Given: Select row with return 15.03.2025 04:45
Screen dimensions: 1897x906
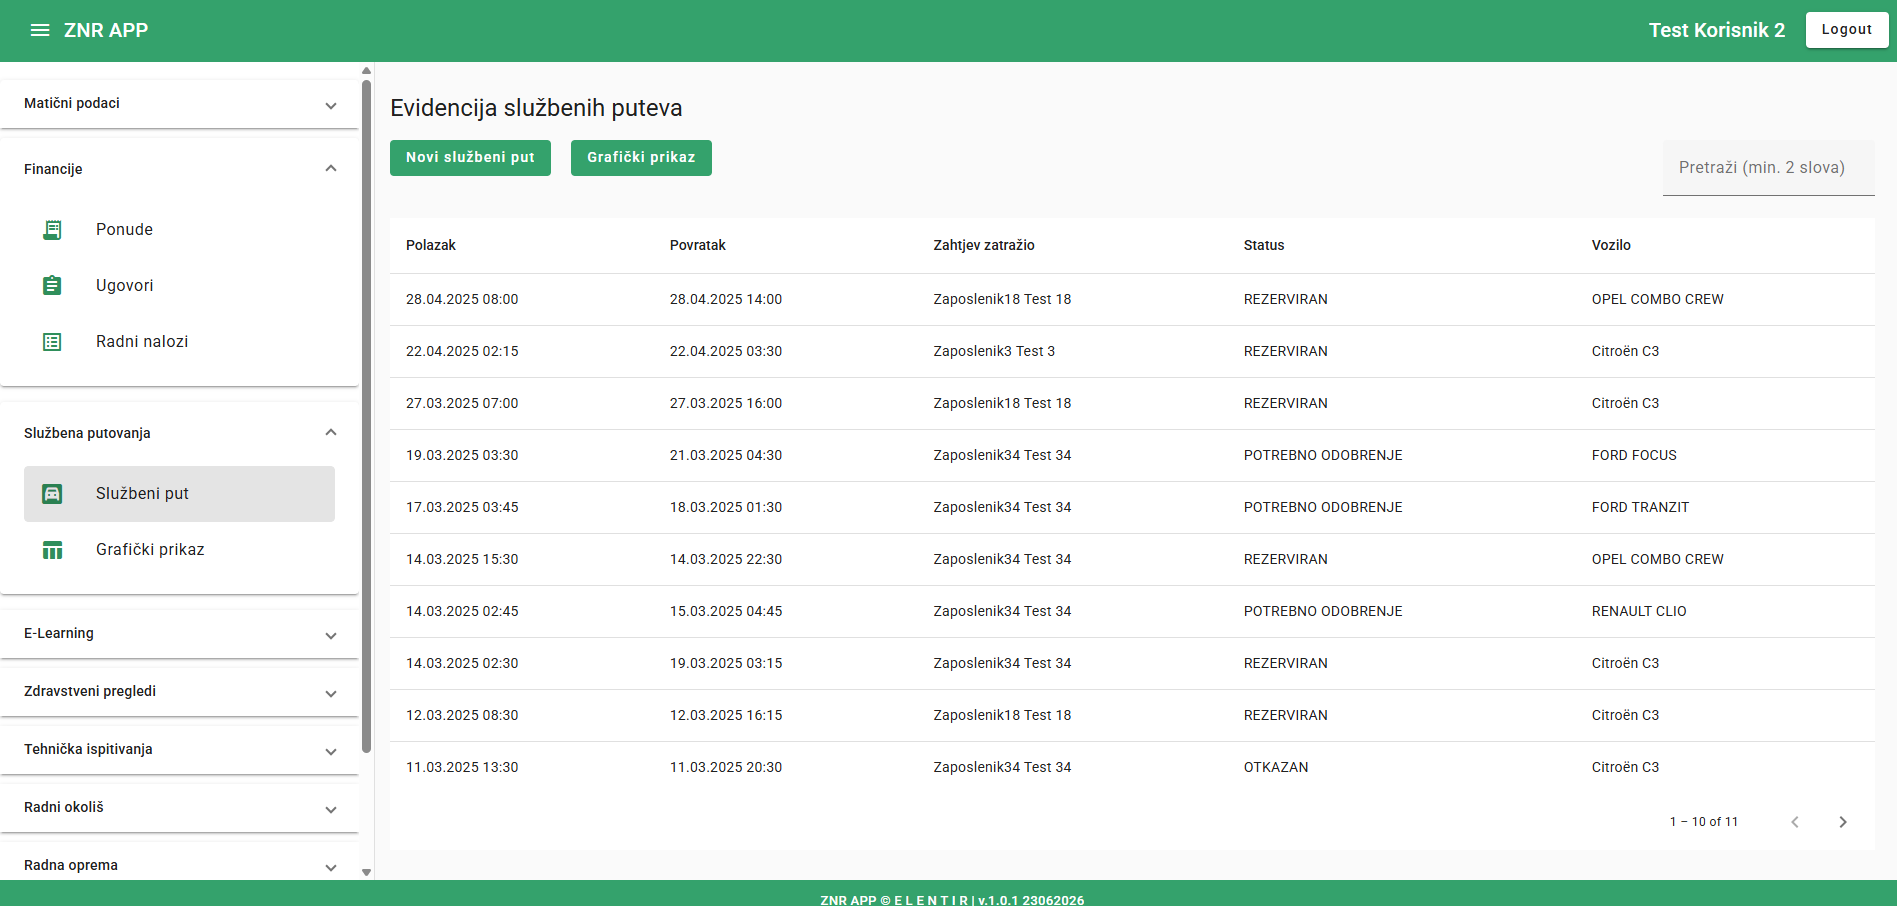Looking at the screenshot, I should [1132, 612].
